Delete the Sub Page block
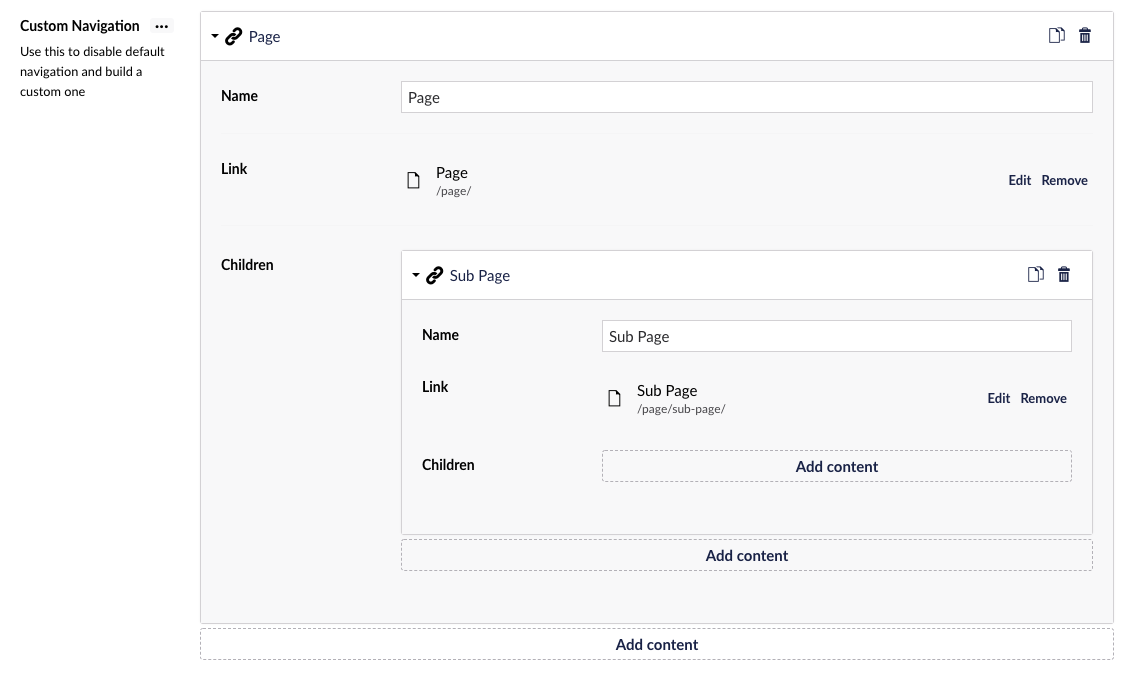1133x676 pixels. [1064, 275]
